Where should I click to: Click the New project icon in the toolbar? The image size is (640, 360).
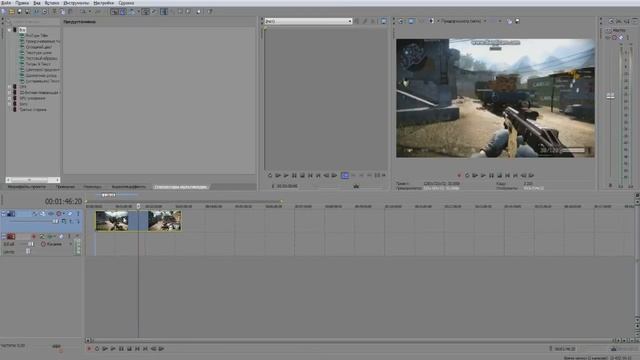pyautogui.click(x=3, y=12)
